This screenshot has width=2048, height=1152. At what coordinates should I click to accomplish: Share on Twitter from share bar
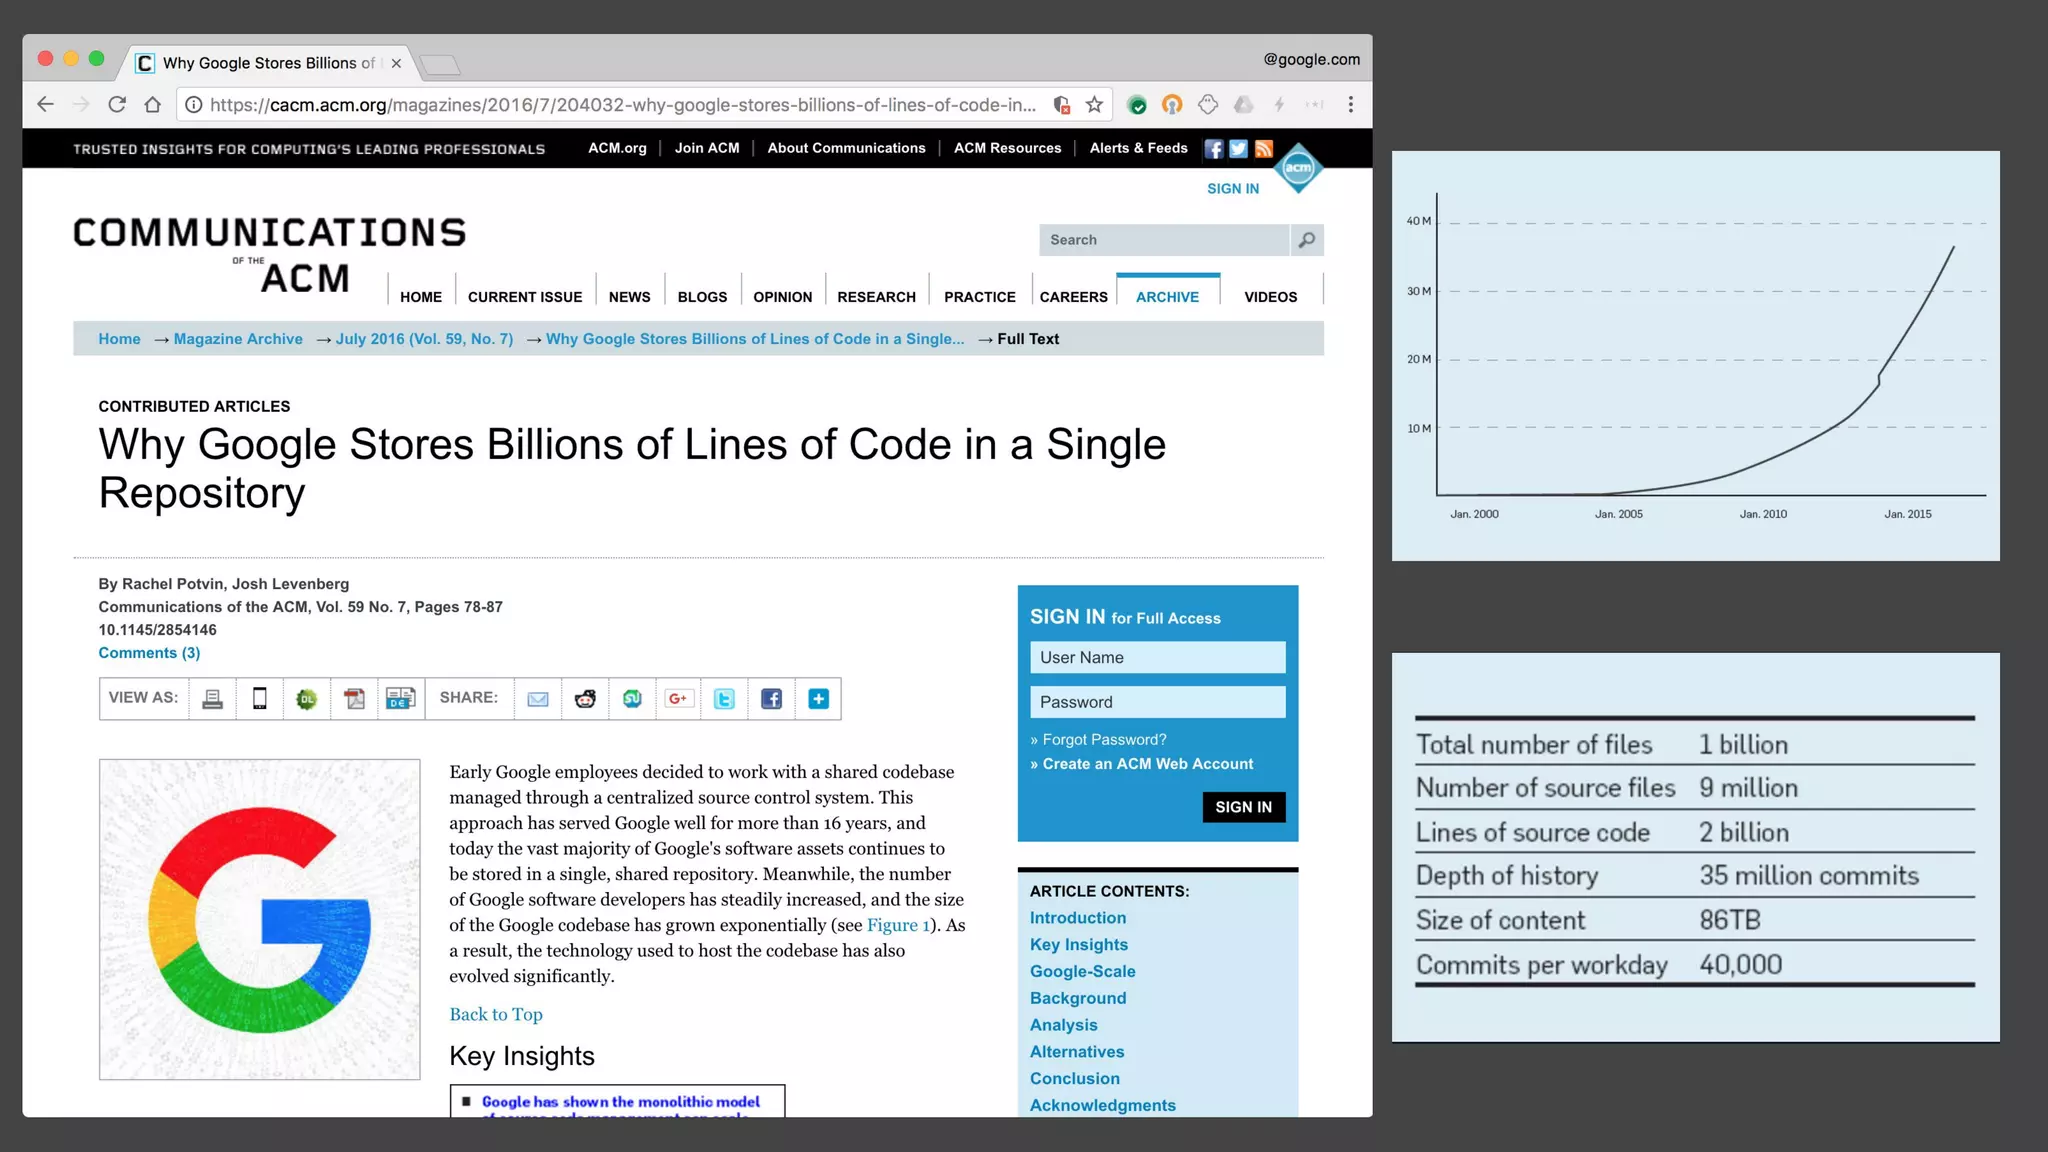[724, 699]
